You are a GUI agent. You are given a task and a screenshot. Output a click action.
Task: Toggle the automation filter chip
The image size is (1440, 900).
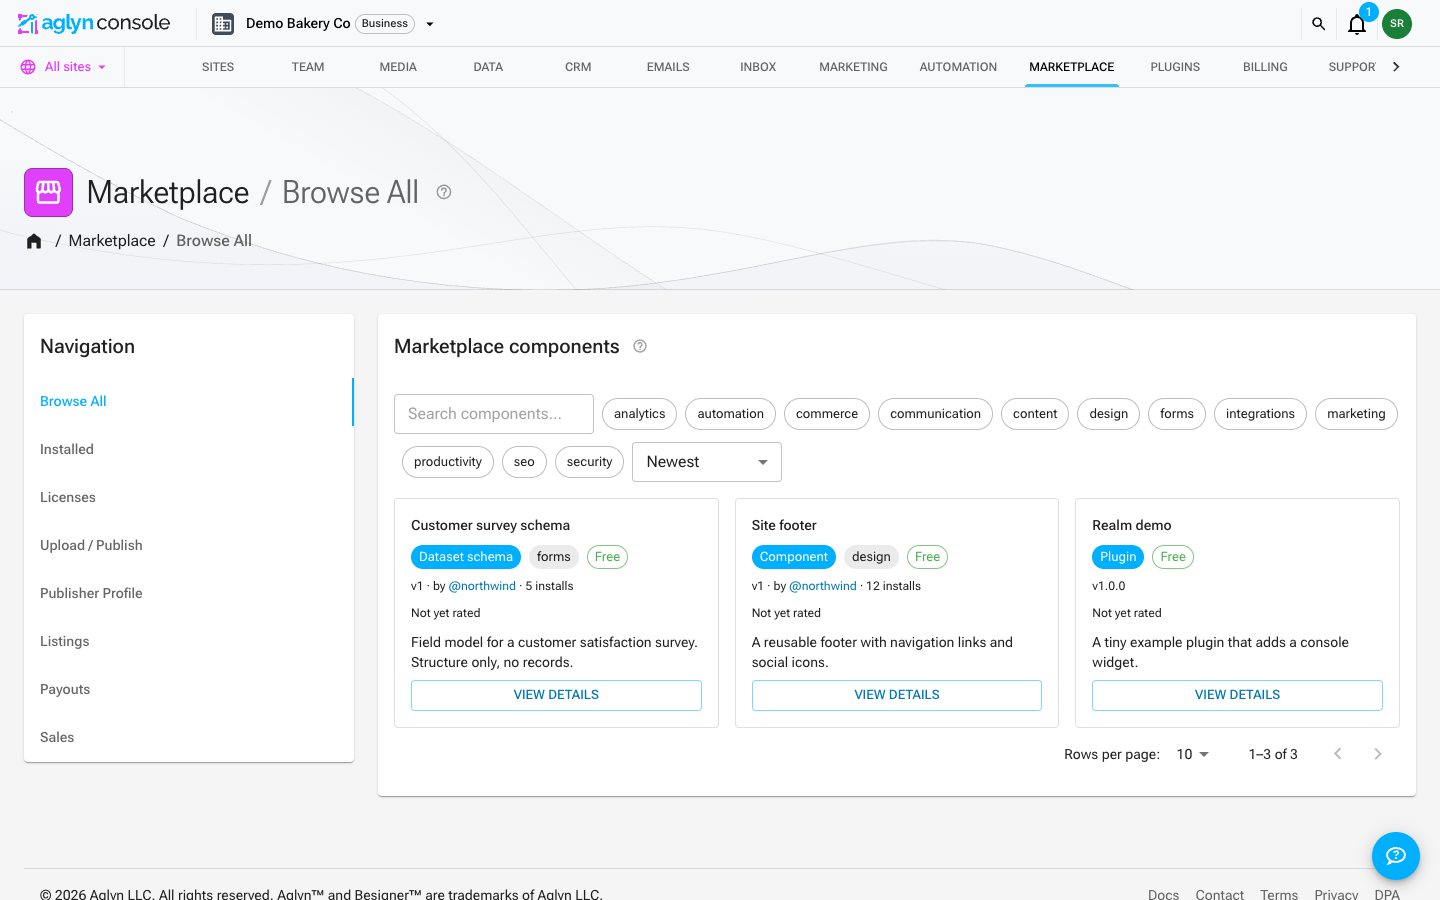[x=731, y=414]
